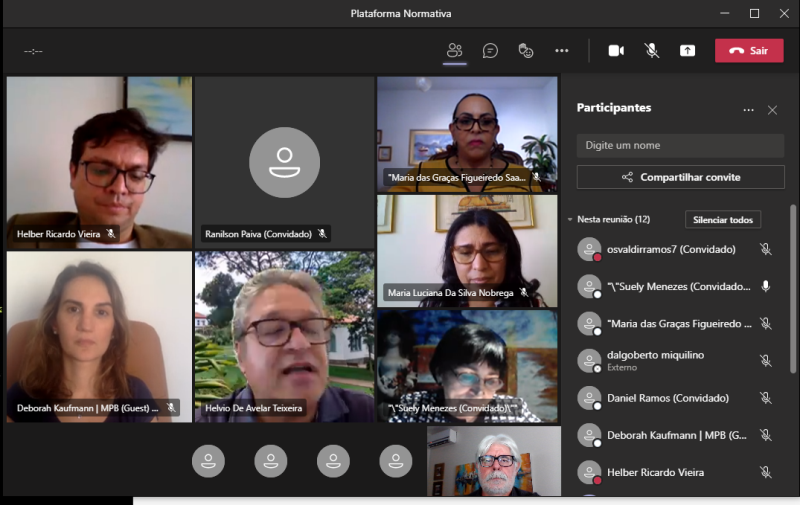
Task: Leave the meeting with Sair button
Action: [749, 50]
